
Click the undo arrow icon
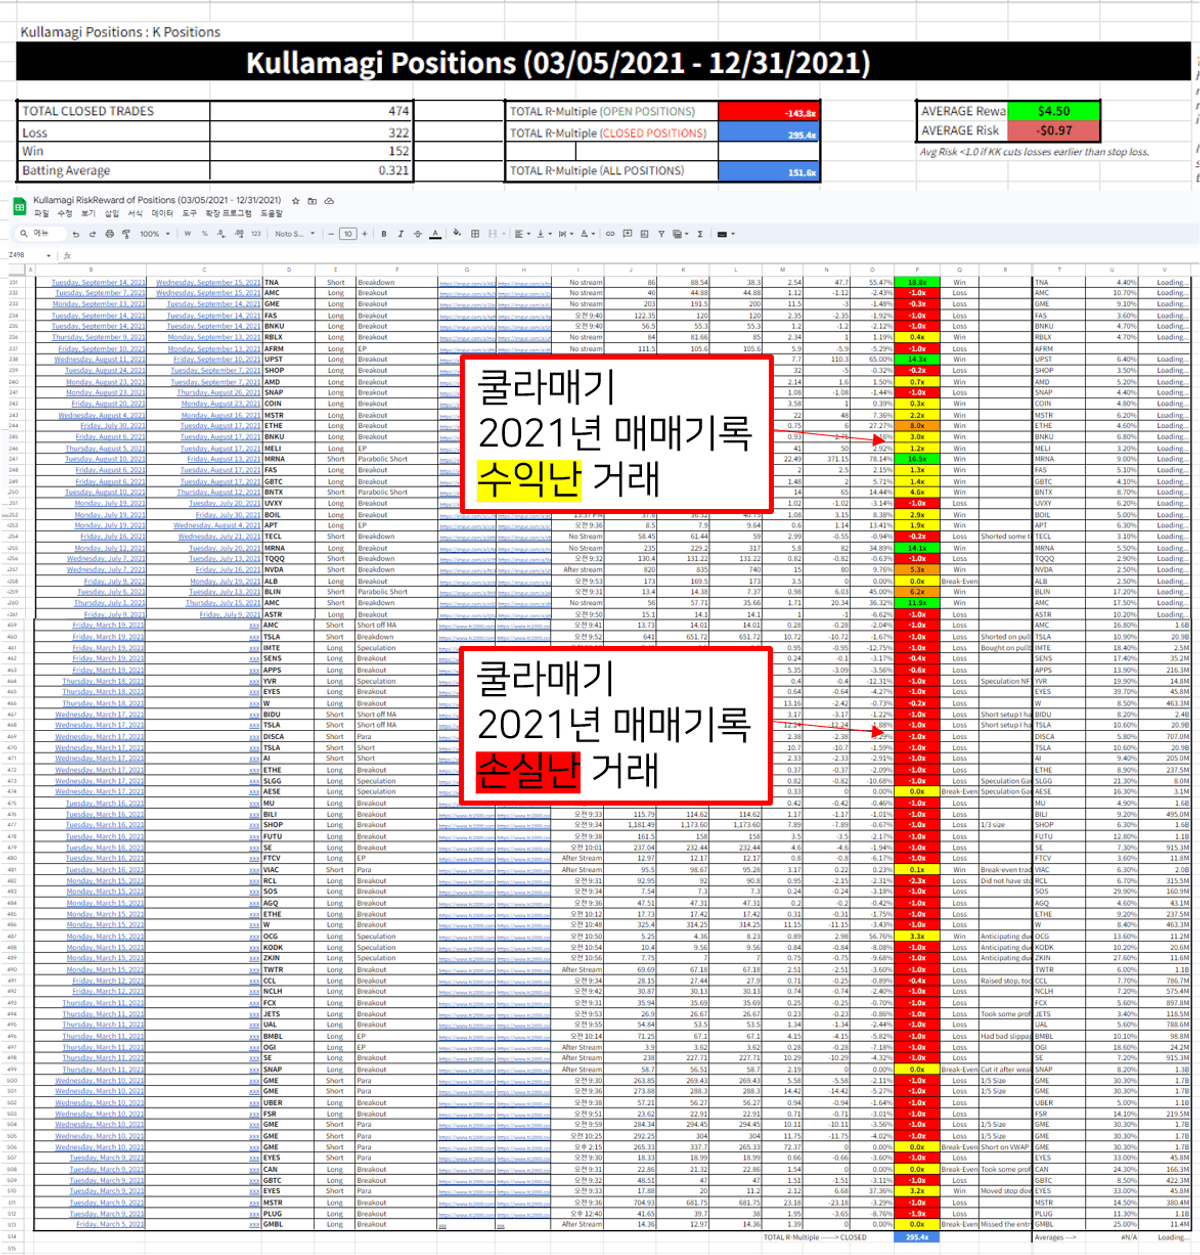coord(75,234)
